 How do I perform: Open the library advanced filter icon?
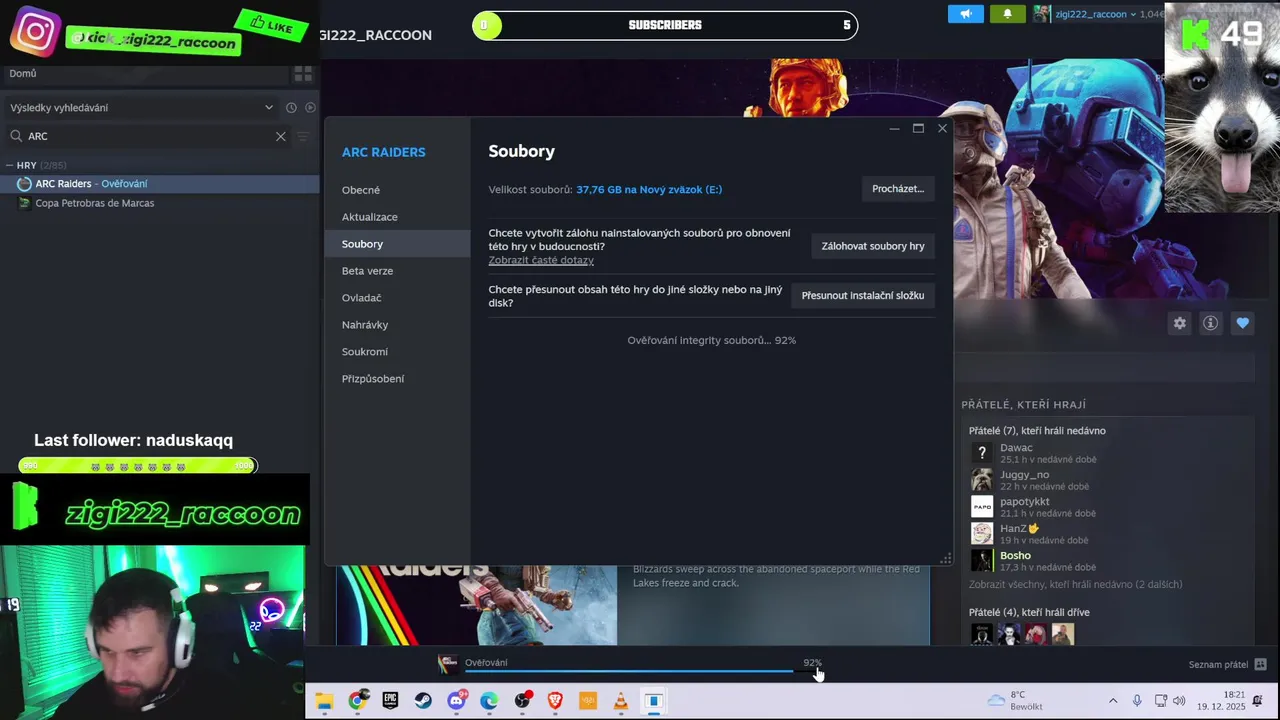point(303,136)
